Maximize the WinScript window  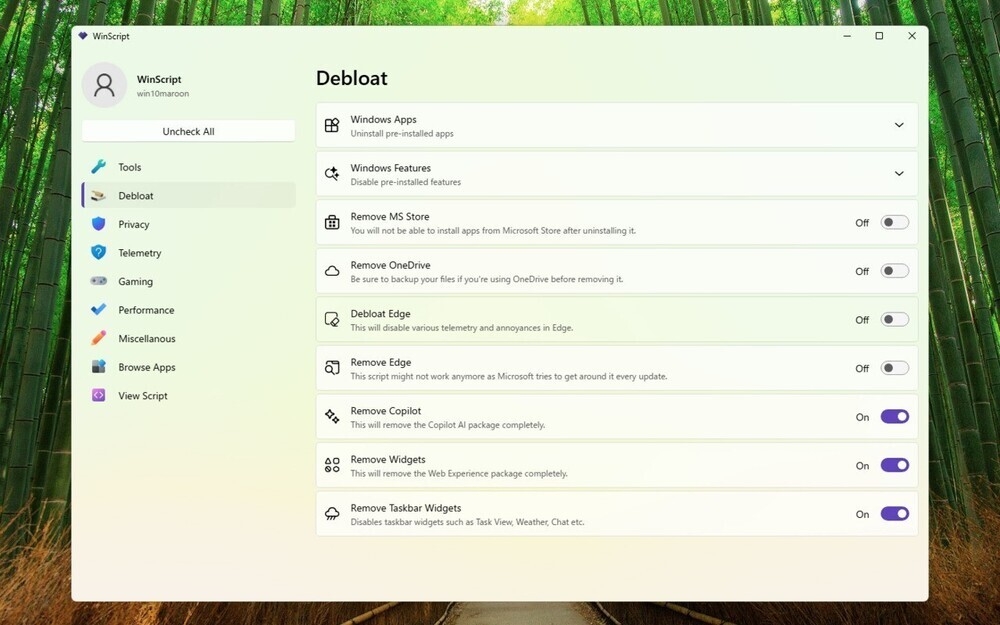click(x=879, y=36)
